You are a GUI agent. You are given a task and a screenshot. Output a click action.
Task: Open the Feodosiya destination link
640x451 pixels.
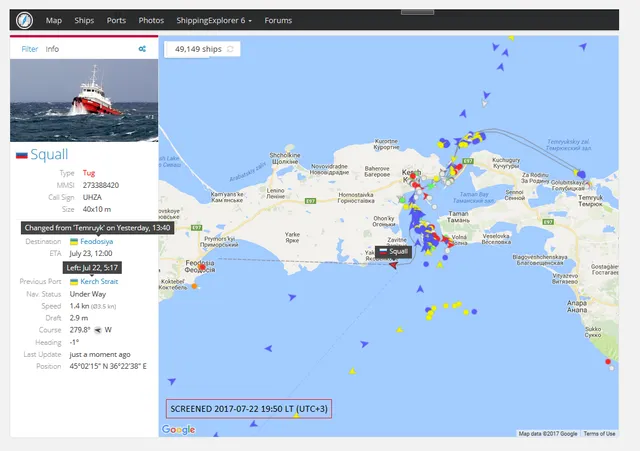pyautogui.click(x=97, y=242)
